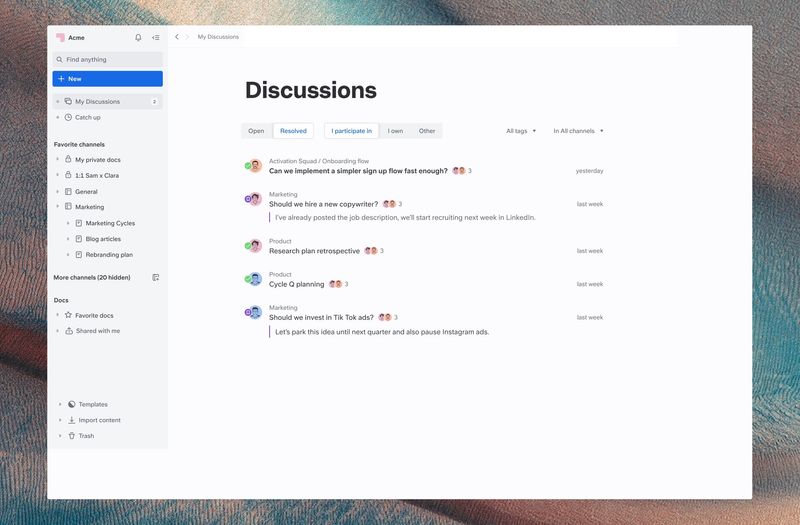
Task: Open the In All channels dropdown
Action: (x=578, y=131)
